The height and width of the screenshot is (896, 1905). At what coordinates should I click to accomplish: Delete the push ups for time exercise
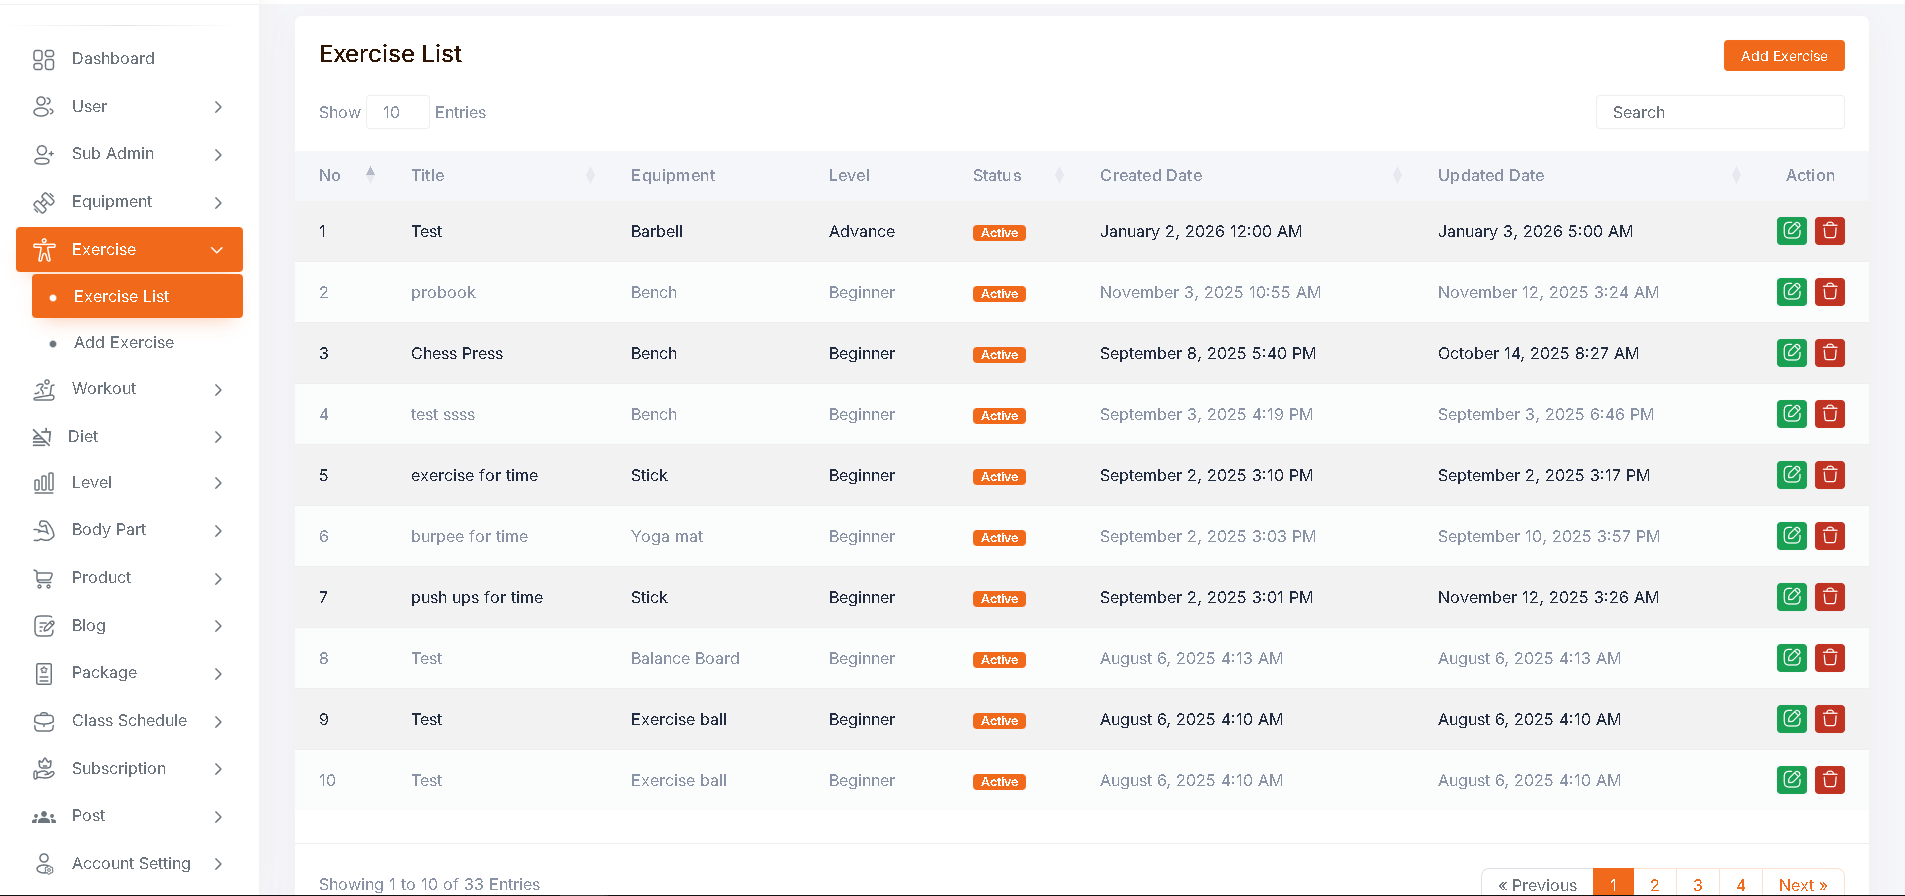[x=1829, y=597]
